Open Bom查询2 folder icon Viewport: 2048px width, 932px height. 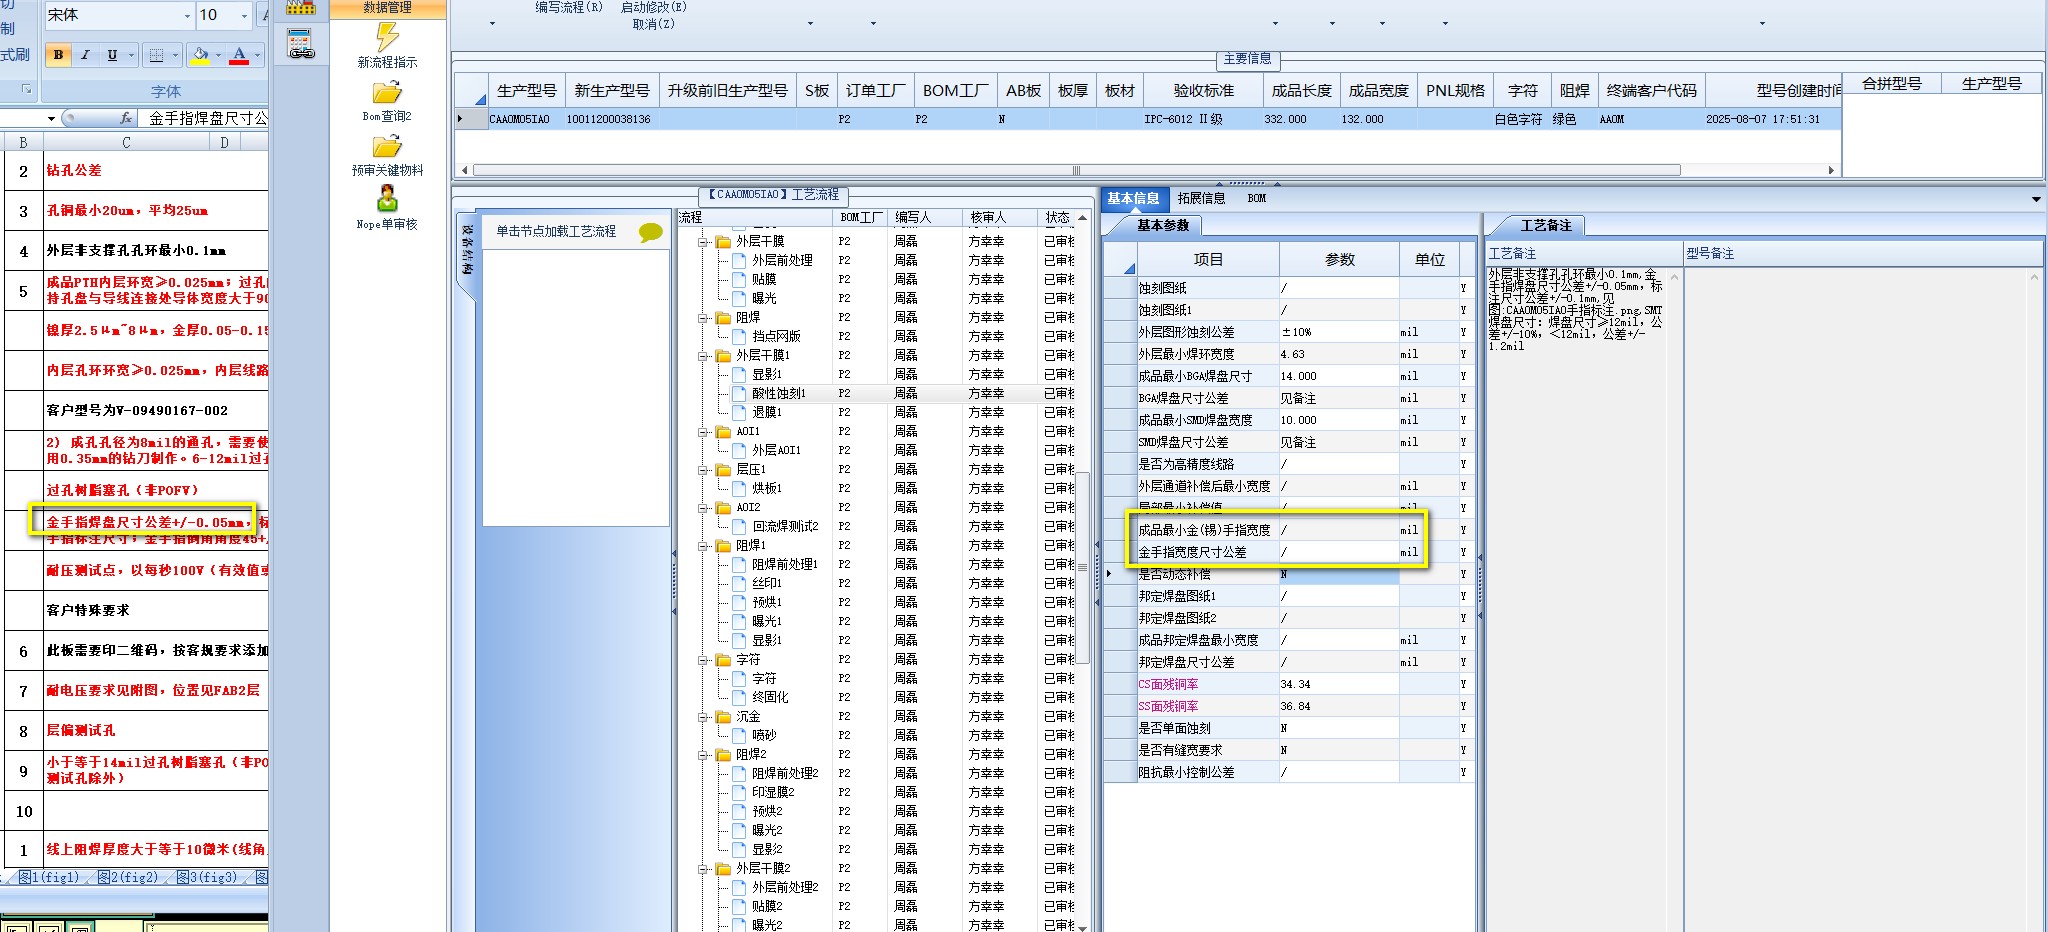[387, 93]
